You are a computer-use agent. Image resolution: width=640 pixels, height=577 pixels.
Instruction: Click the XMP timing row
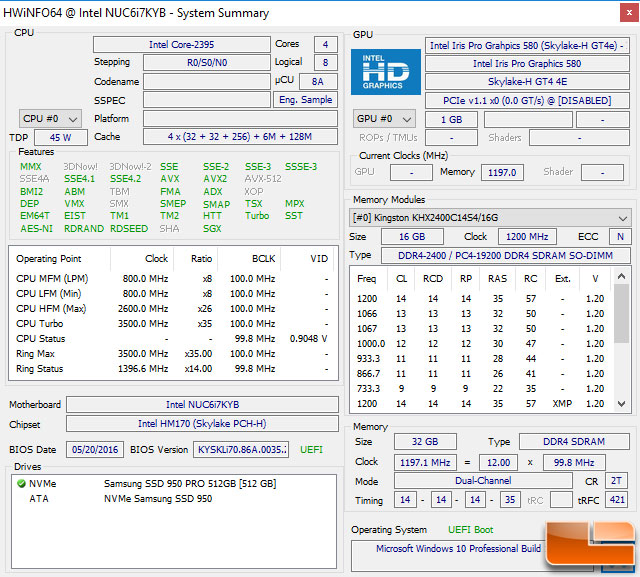tap(480, 404)
